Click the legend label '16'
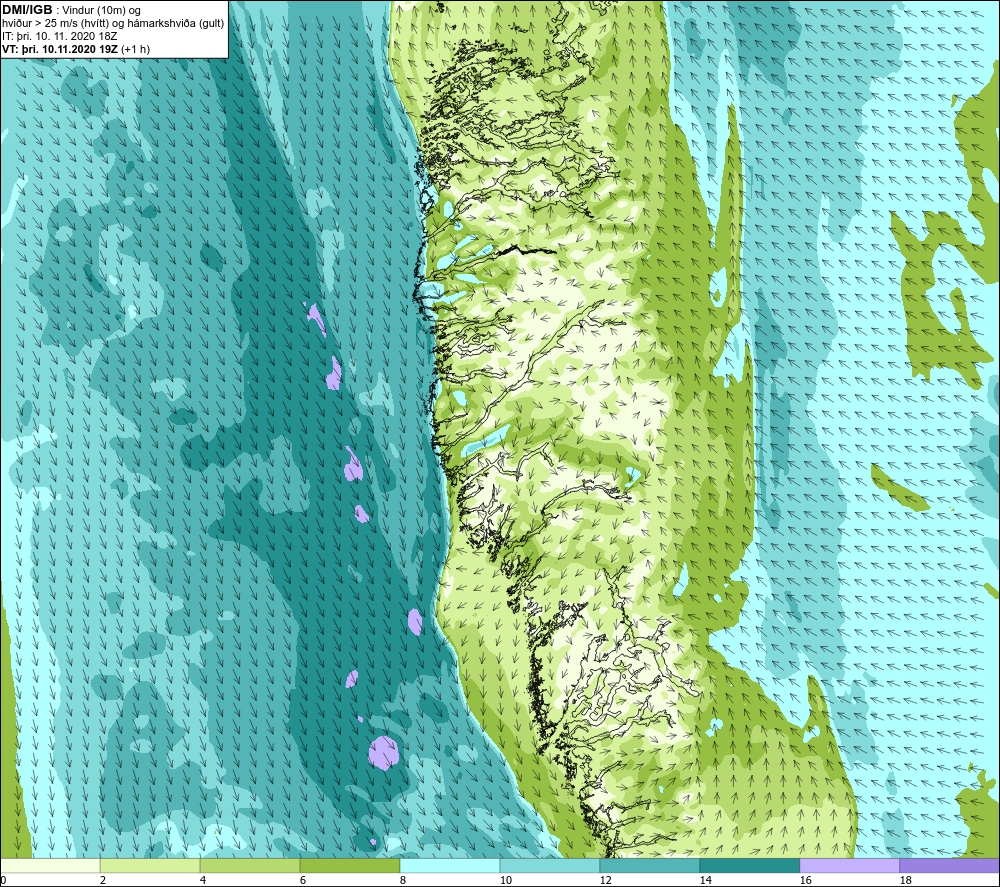This screenshot has height=887, width=1000. click(x=806, y=880)
